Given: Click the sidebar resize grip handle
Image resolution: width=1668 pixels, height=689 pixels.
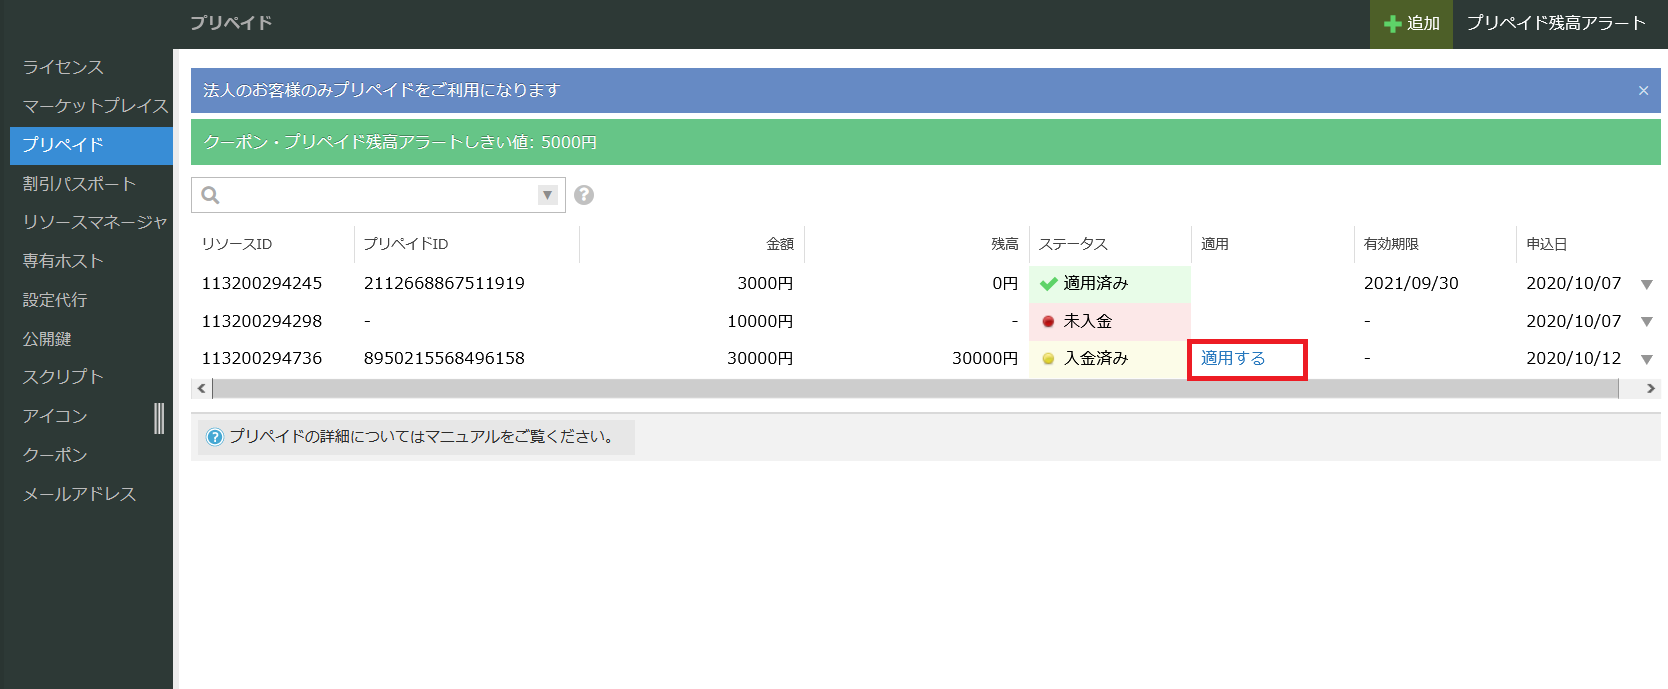Looking at the screenshot, I should click(x=159, y=418).
